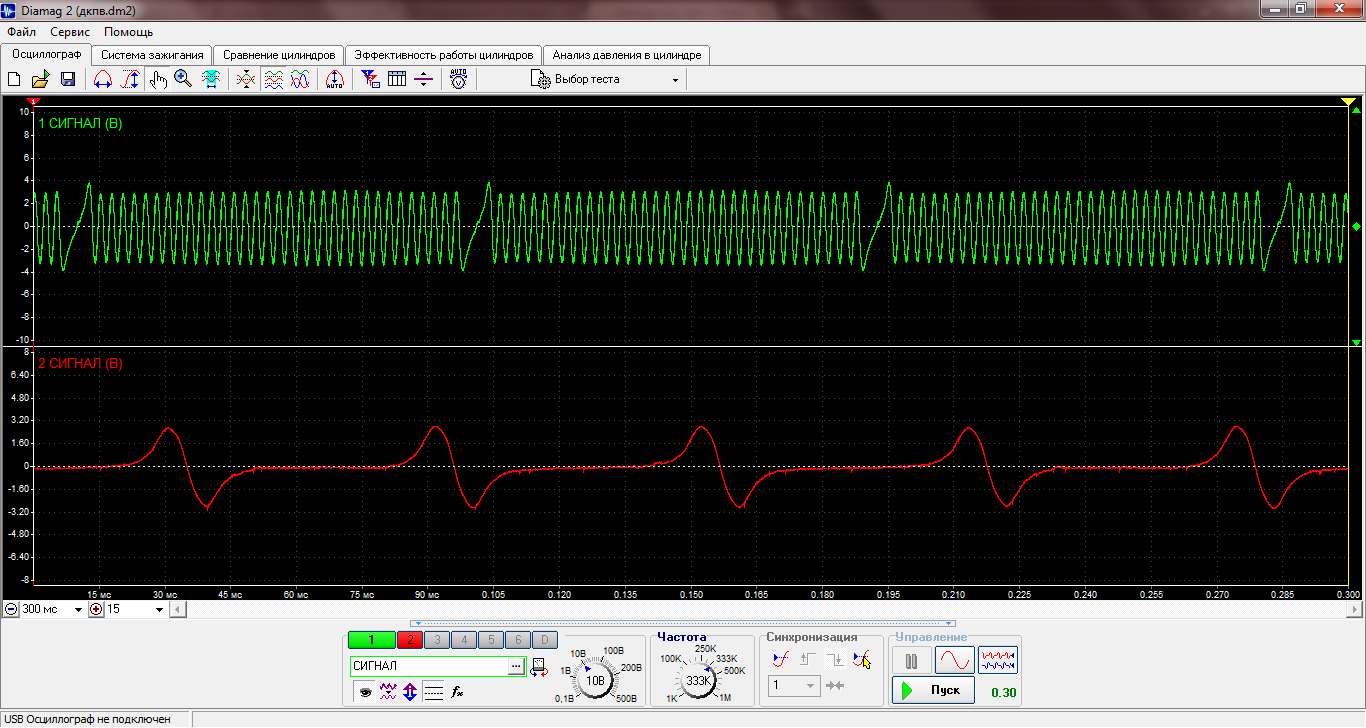1366x728 pixels.
Task: Click the AUTO voltmeter toolbar icon
Action: click(x=458, y=80)
